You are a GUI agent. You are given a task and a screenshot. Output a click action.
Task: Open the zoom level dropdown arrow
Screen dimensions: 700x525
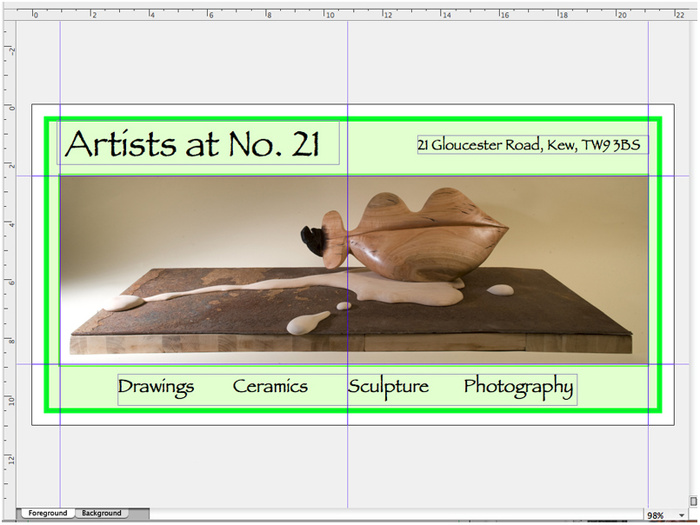(680, 515)
